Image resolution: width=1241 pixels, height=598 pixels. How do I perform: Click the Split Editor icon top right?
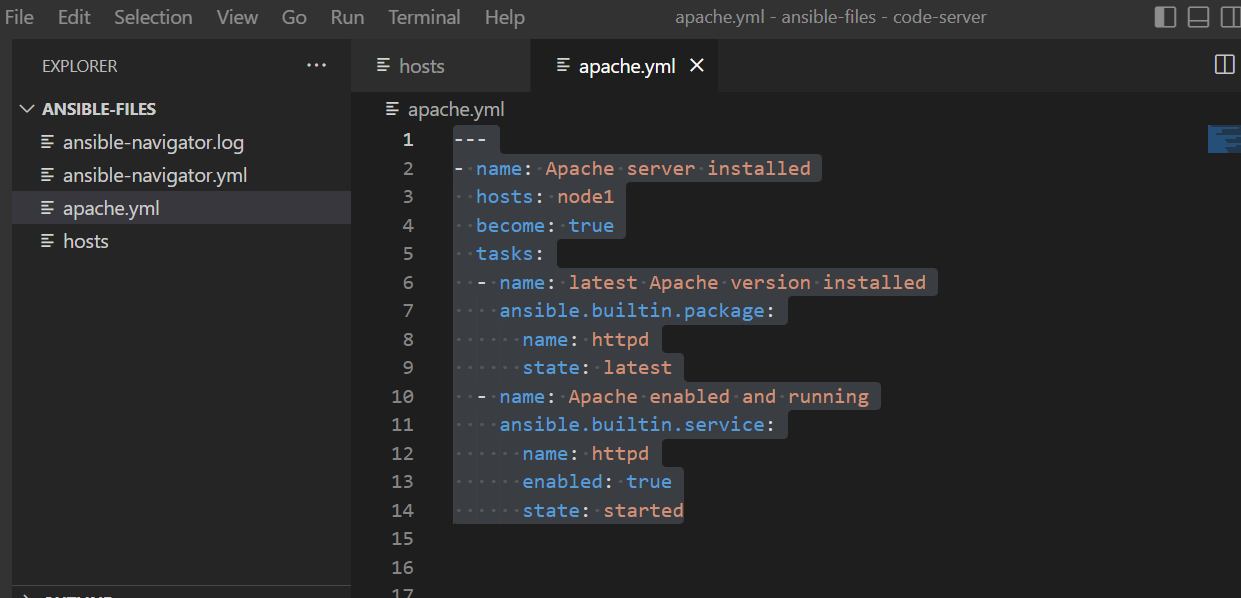(x=1223, y=64)
